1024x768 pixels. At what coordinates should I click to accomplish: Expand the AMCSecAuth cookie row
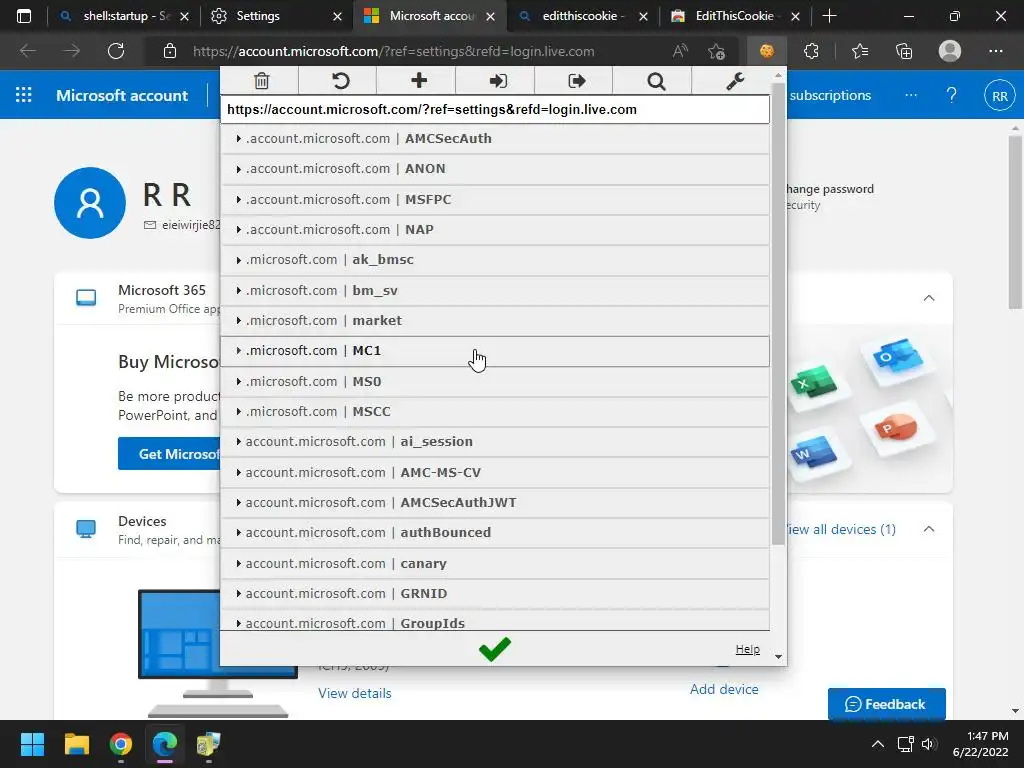tap(495, 138)
